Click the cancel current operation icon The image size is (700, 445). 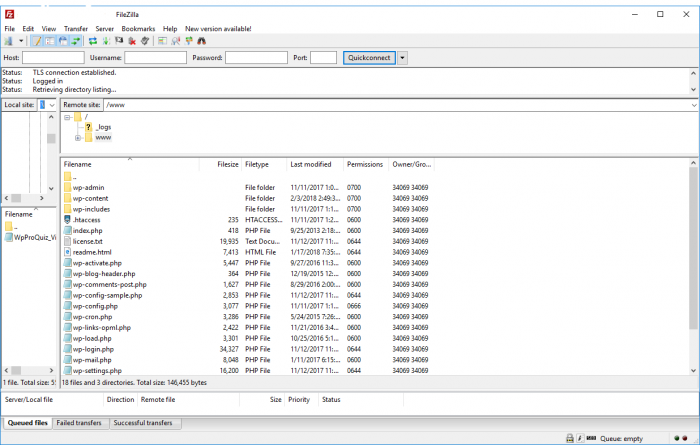pyautogui.click(x=119, y=41)
